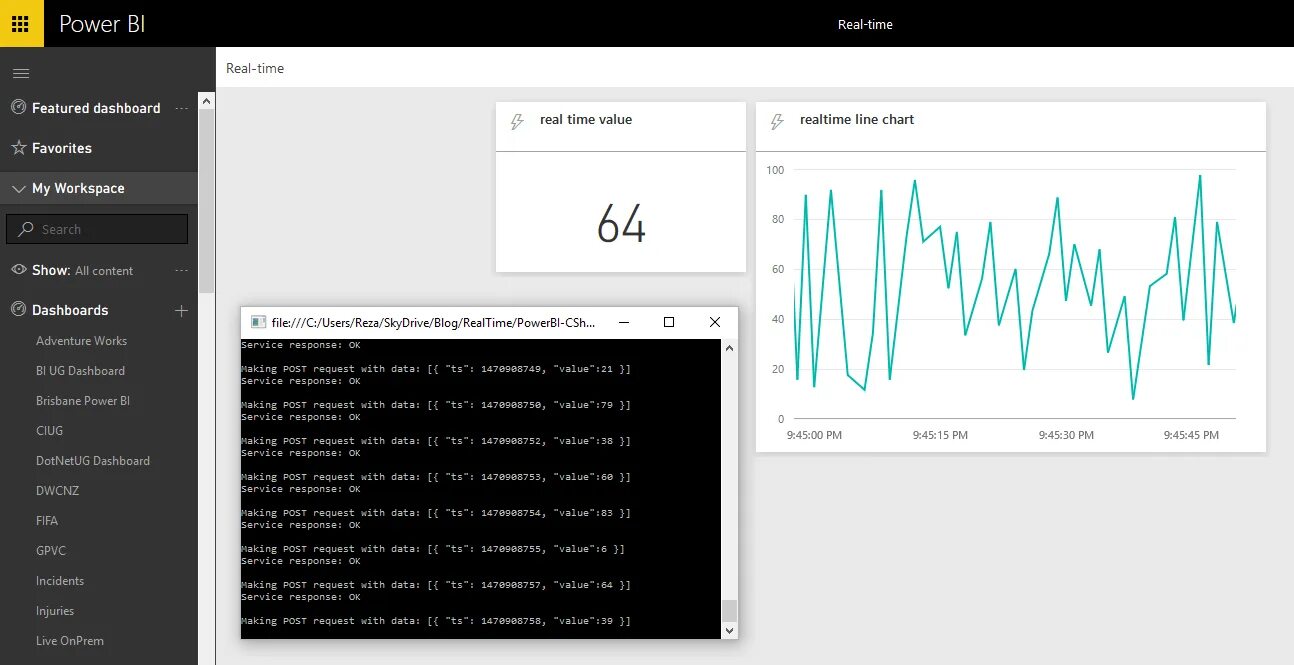Click the 9:45:15 PM axis label

pos(940,435)
